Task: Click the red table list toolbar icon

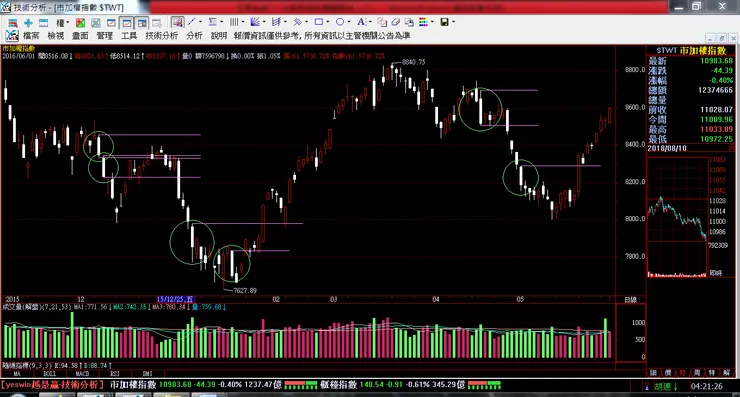Action: 12,23
